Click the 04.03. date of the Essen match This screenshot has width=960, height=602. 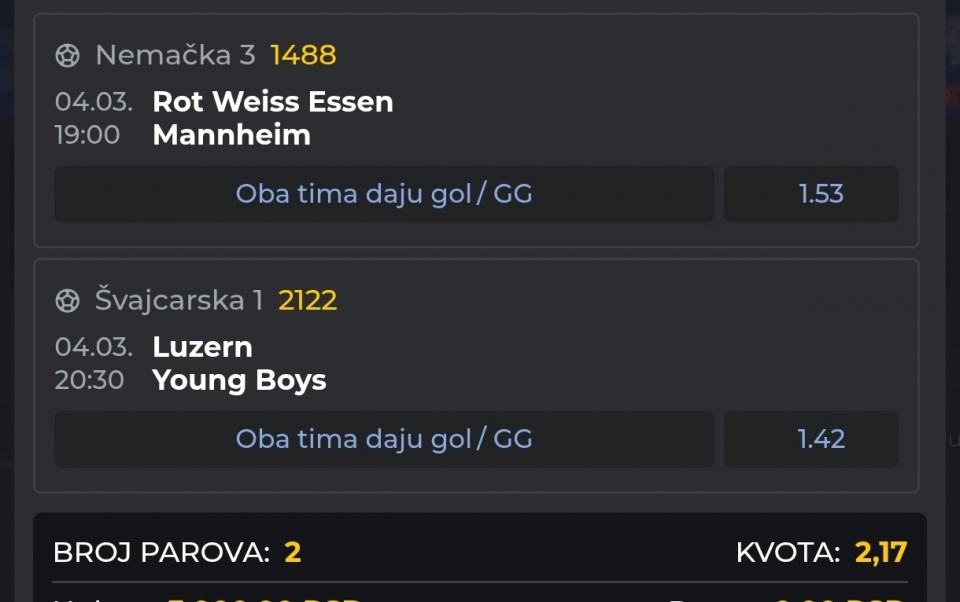pyautogui.click(x=93, y=102)
